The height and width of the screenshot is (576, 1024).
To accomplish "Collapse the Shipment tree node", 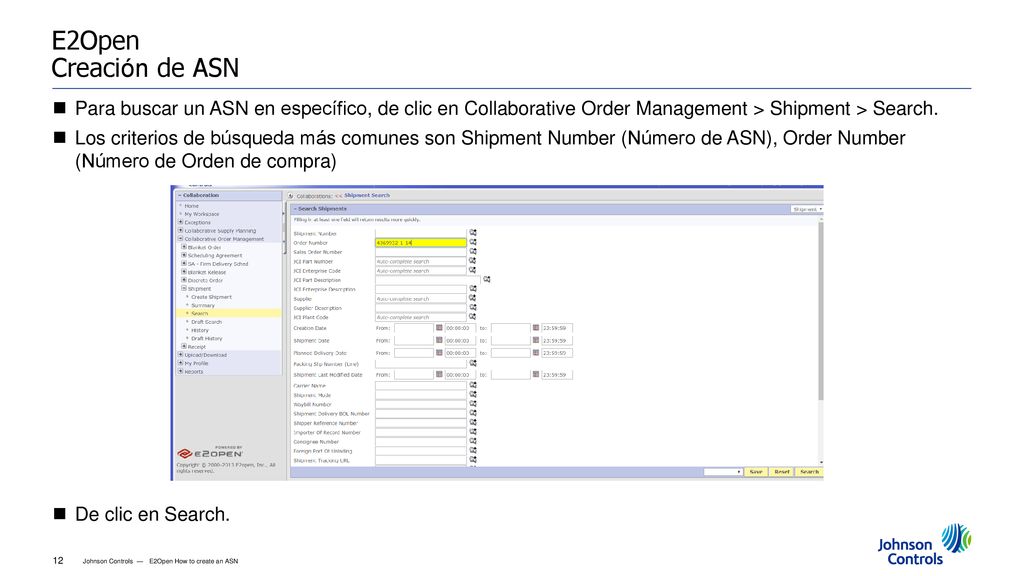I will click(184, 288).
